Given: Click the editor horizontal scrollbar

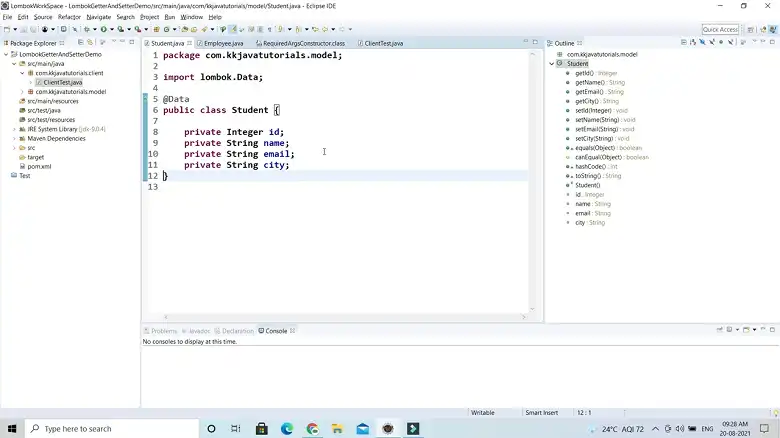Looking at the screenshot, I should click(344, 317).
